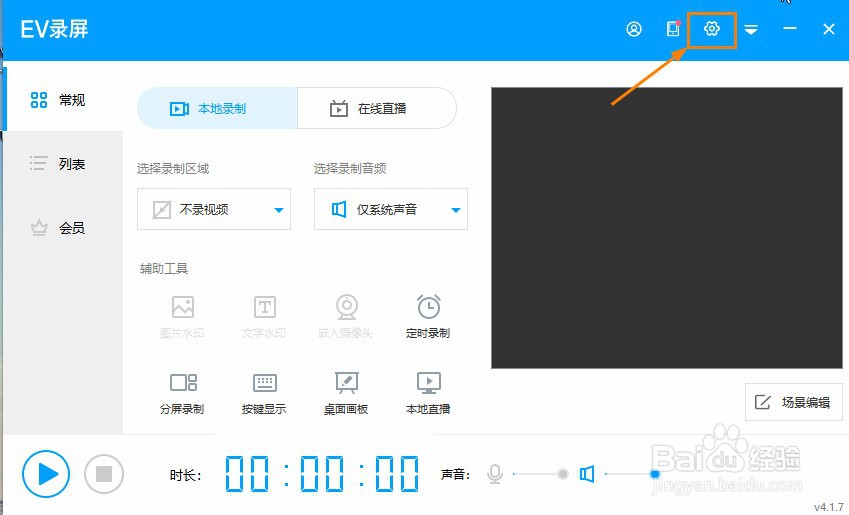Select the 在线直播 mode tab

pyautogui.click(x=377, y=108)
